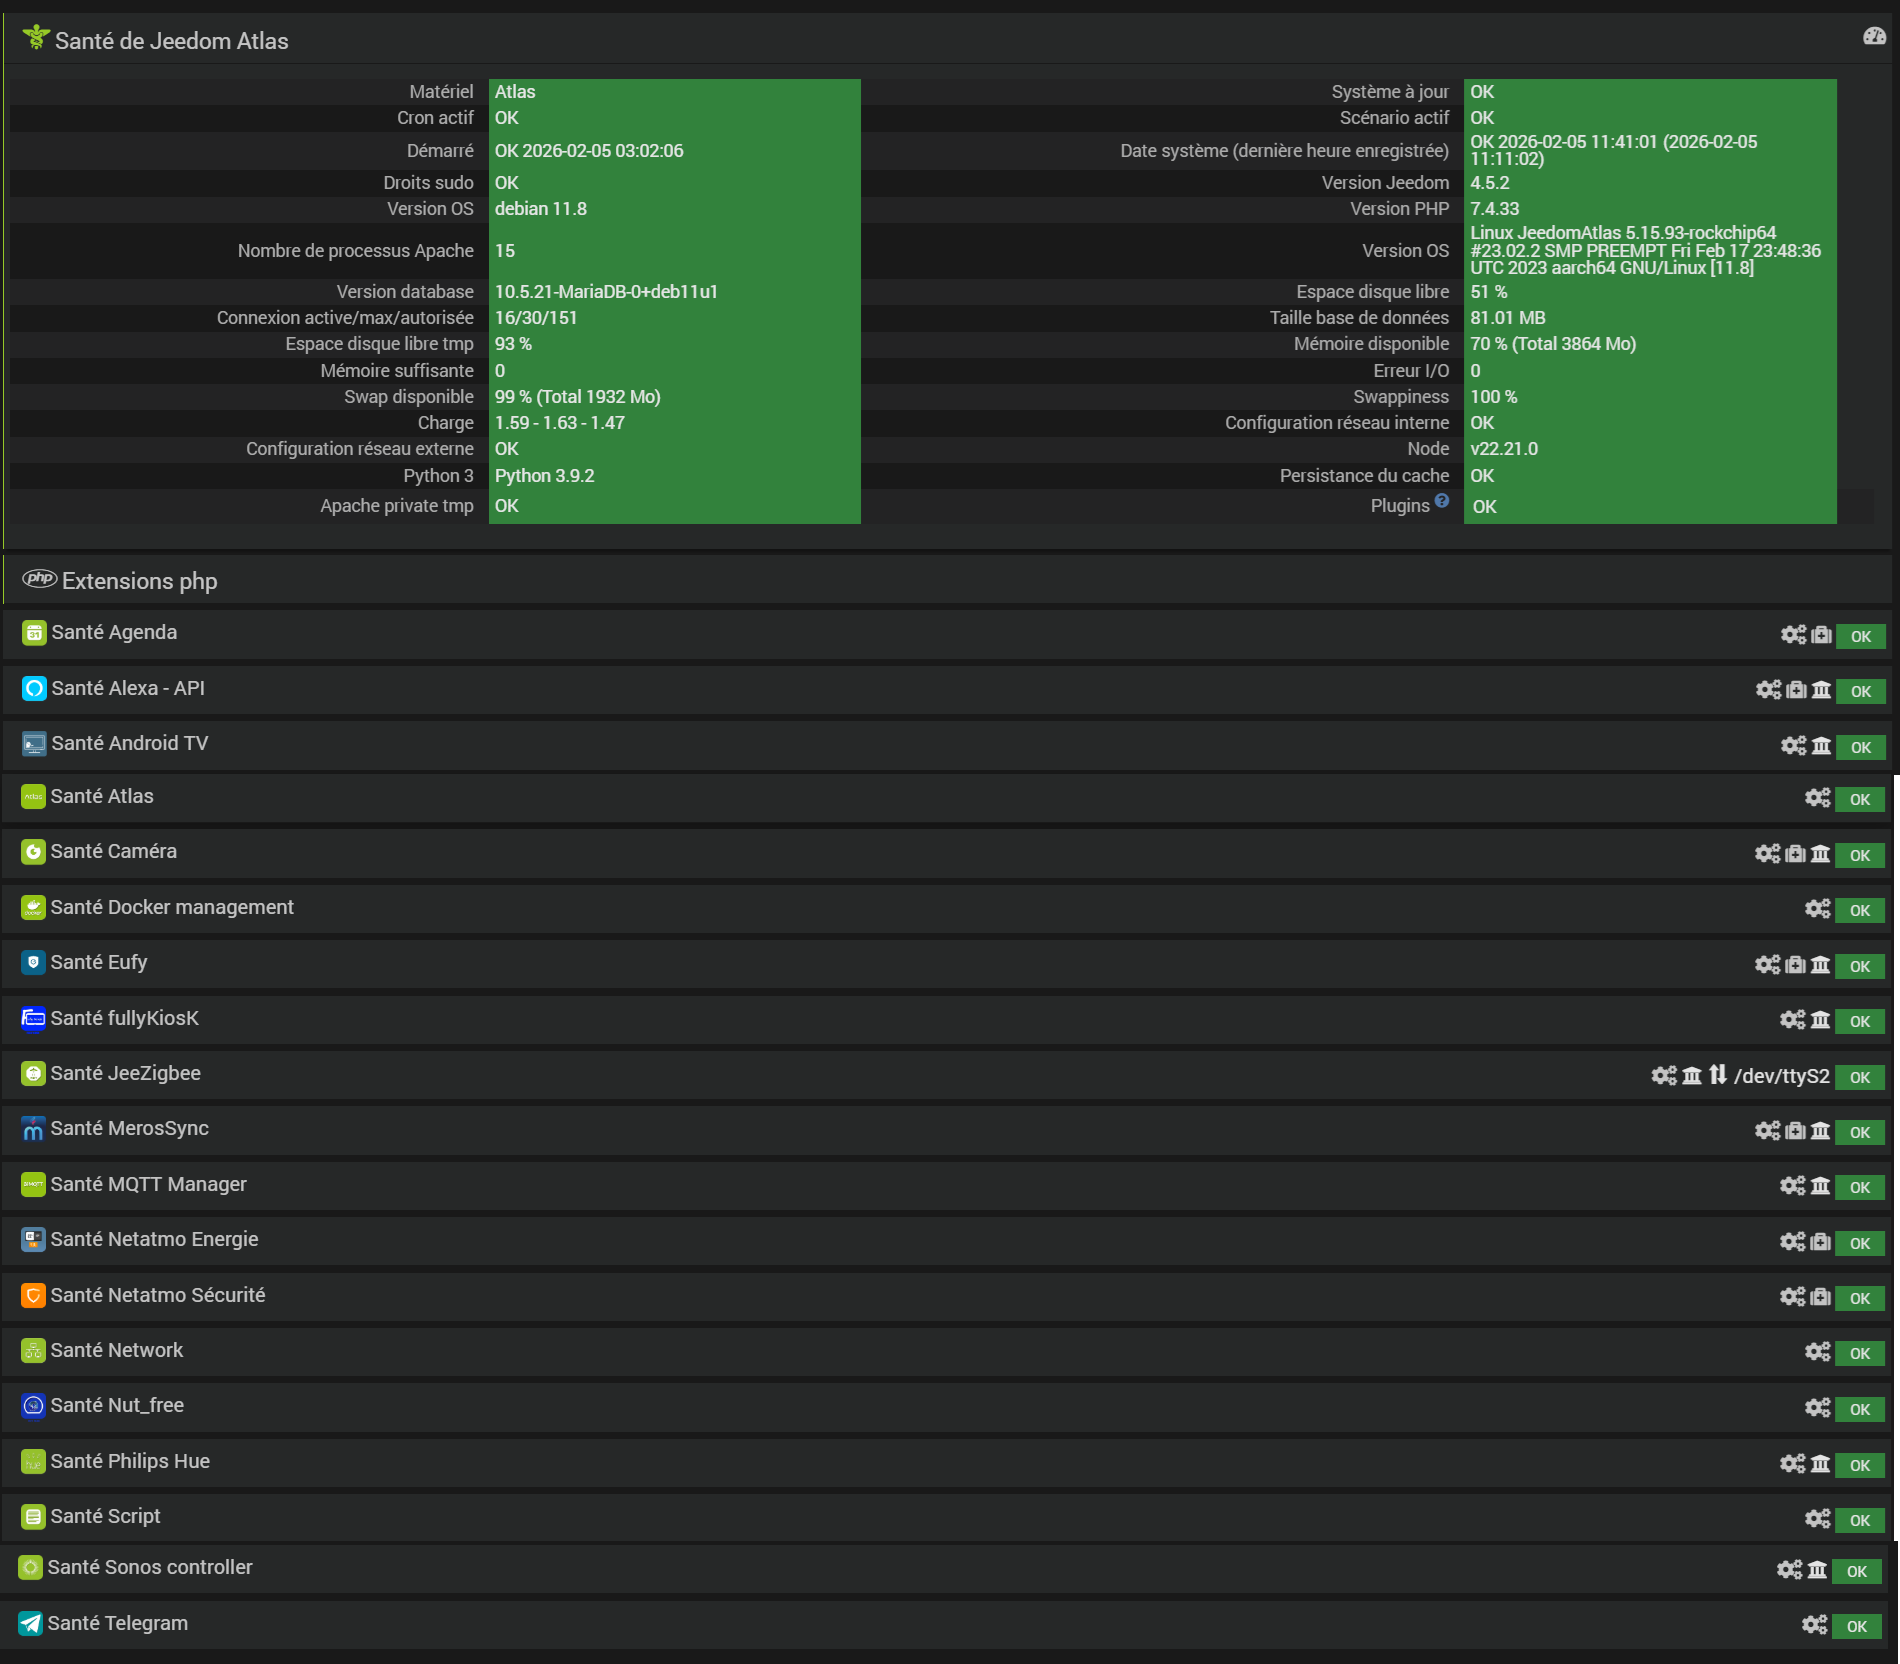Click the help question mark next to Plugins

(1441, 501)
